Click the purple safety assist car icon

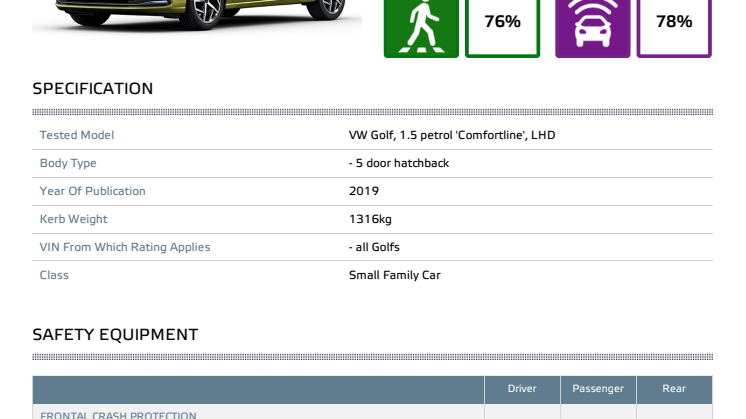(x=592, y=28)
